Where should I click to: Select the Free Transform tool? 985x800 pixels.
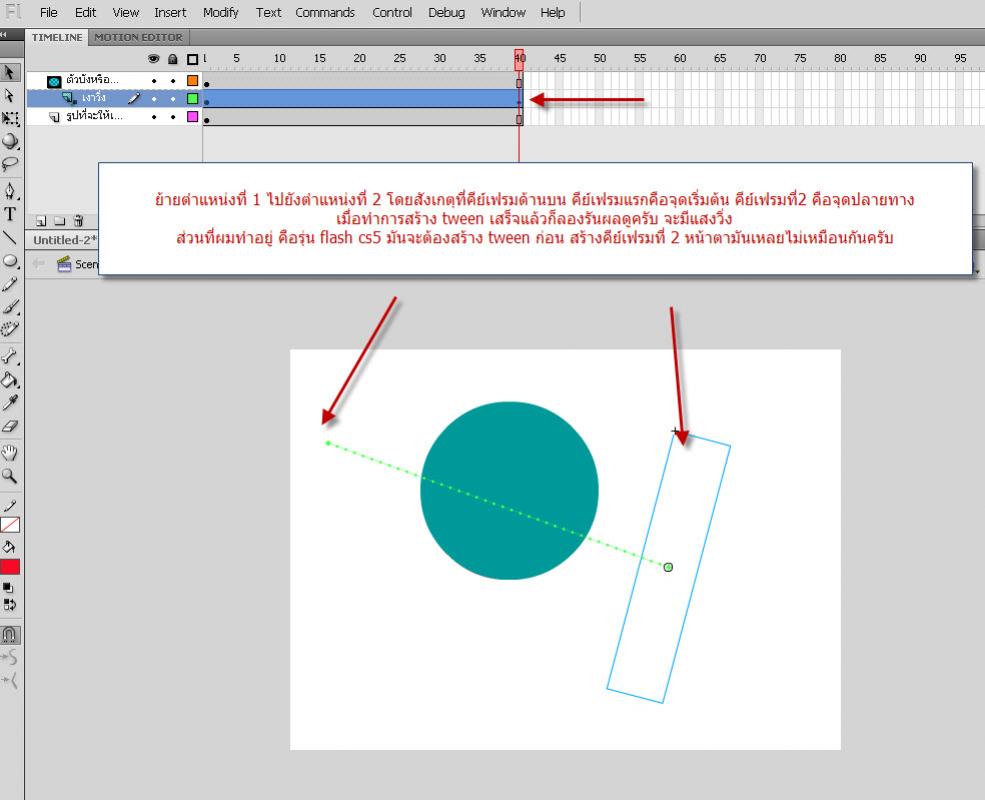pyautogui.click(x=10, y=119)
